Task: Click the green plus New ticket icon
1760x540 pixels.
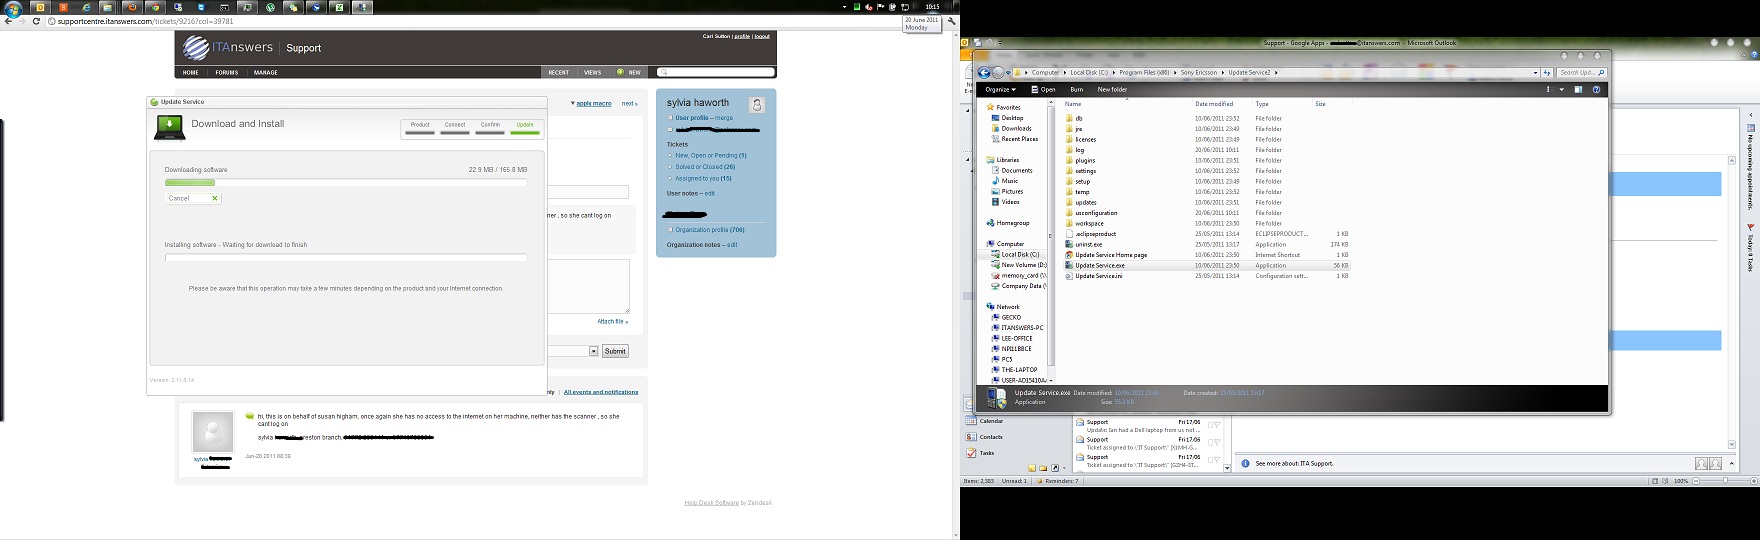Action: [620, 72]
